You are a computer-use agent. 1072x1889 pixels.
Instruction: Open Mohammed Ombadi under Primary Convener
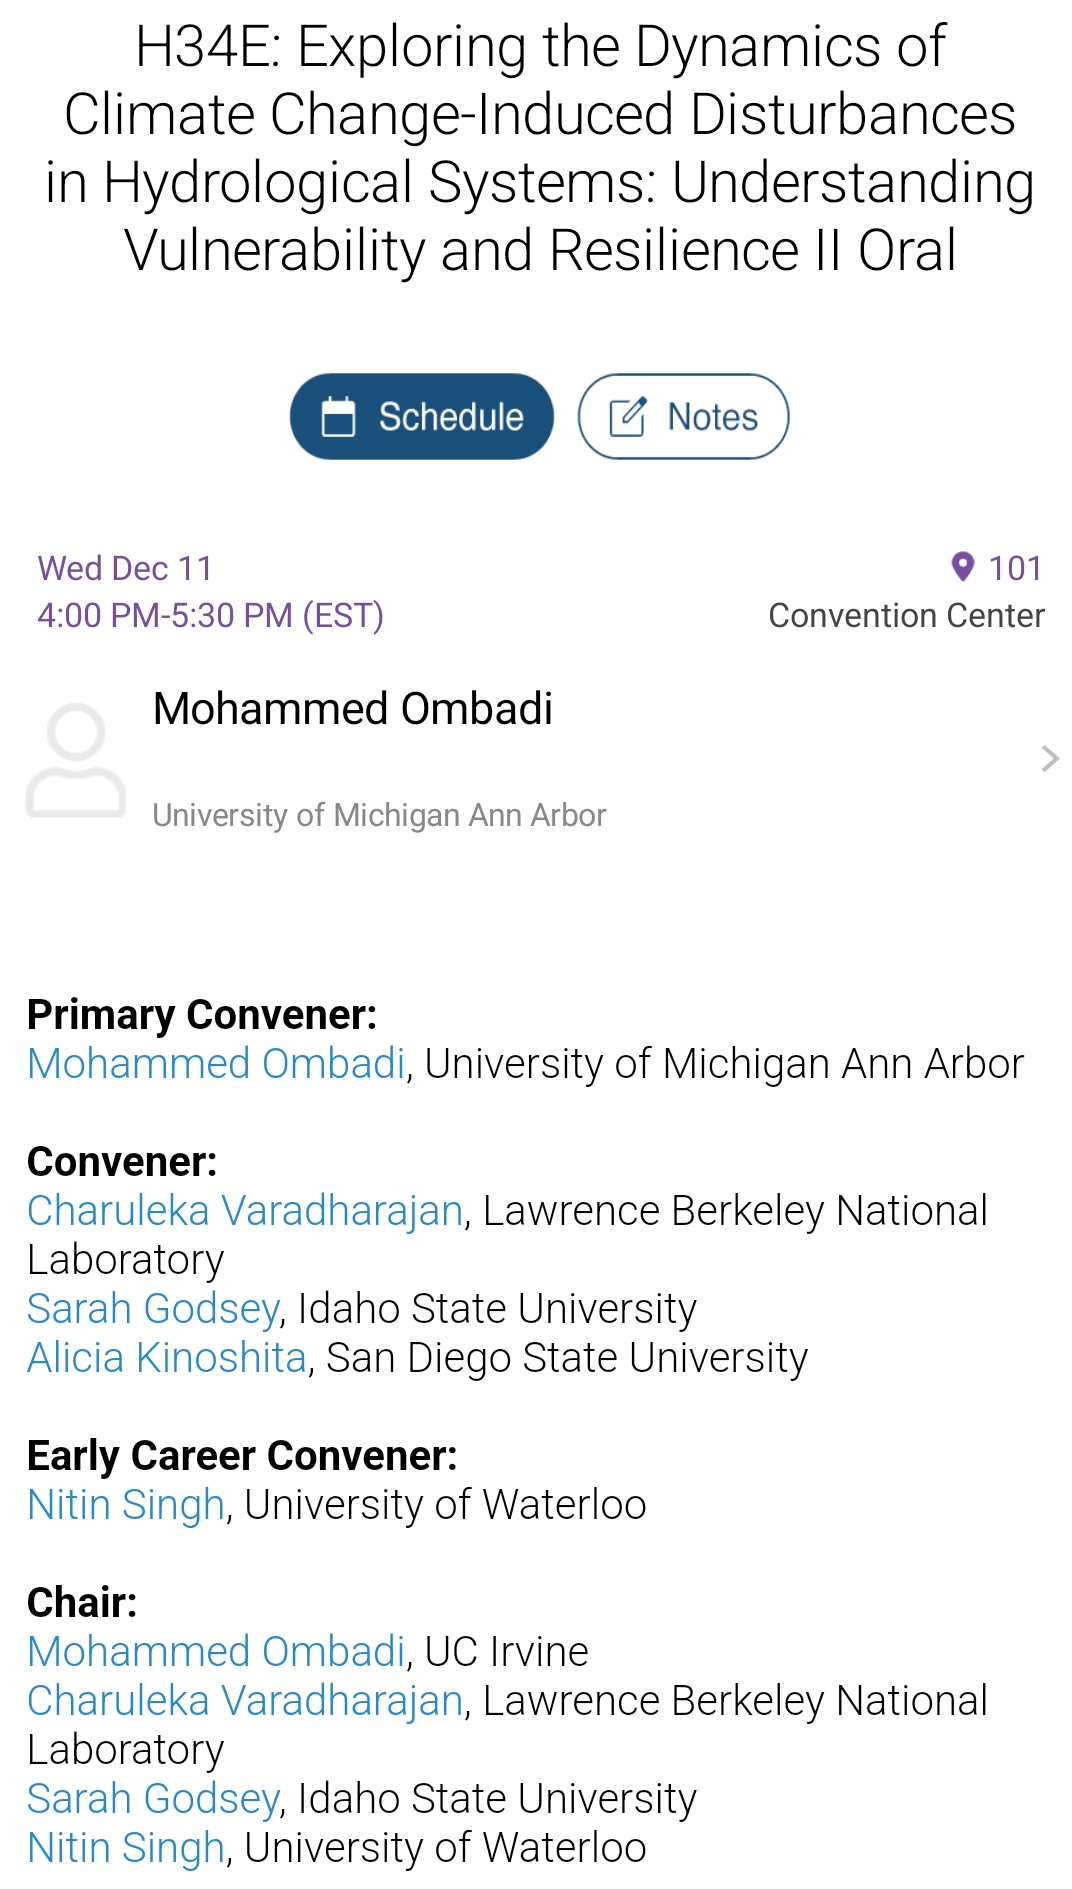(x=216, y=1064)
